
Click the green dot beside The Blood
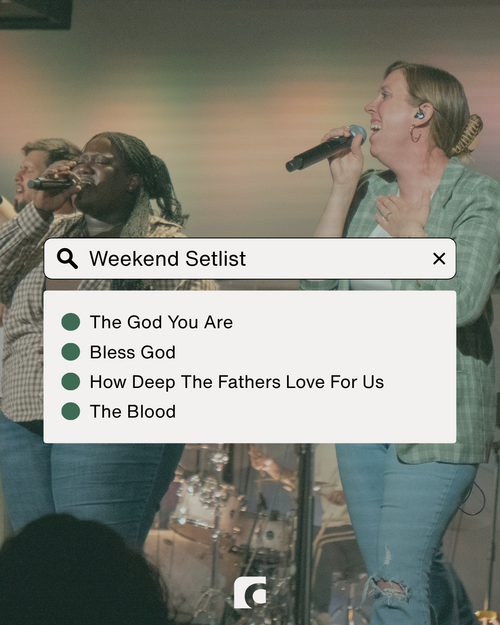(x=71, y=411)
